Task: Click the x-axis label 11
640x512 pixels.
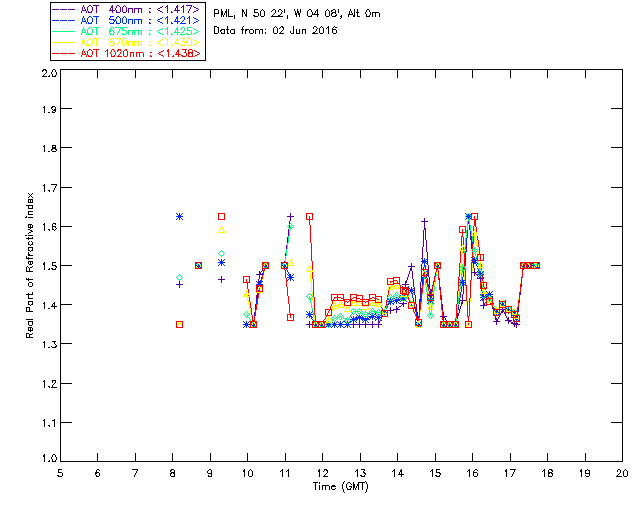Action: point(285,473)
